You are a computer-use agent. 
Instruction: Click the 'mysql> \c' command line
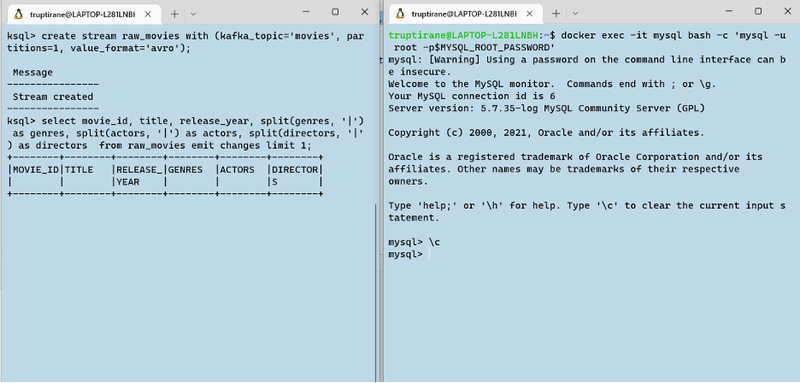tap(414, 242)
